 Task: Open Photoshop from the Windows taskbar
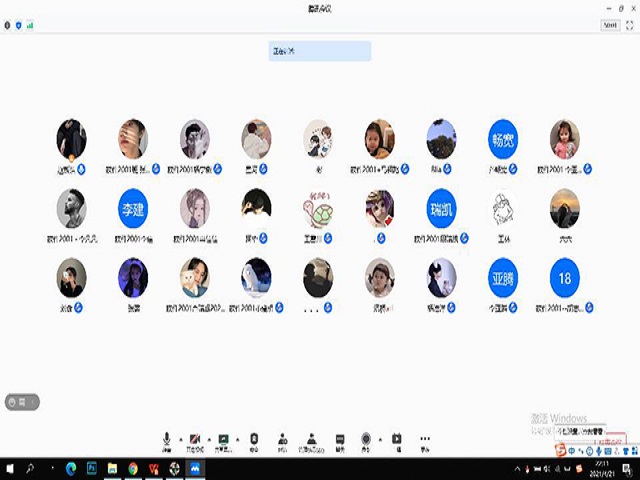[92, 468]
